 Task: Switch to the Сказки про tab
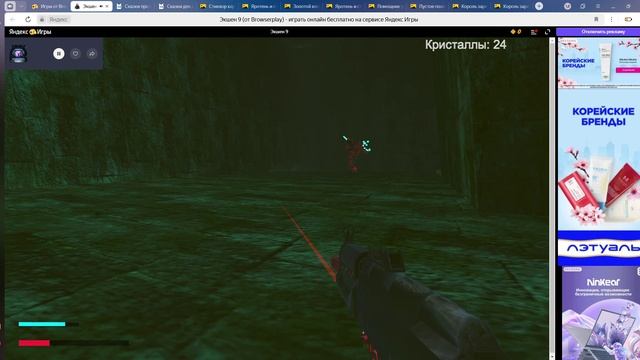click(133, 6)
